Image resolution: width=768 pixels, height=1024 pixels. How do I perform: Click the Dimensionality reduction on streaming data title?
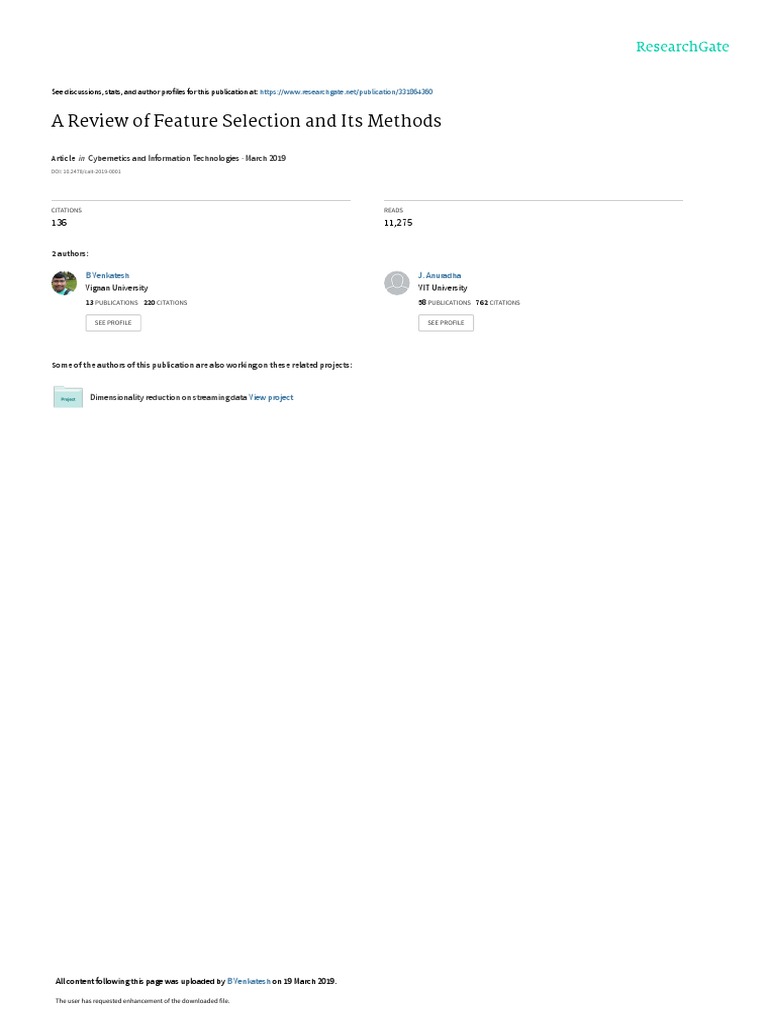(x=168, y=397)
